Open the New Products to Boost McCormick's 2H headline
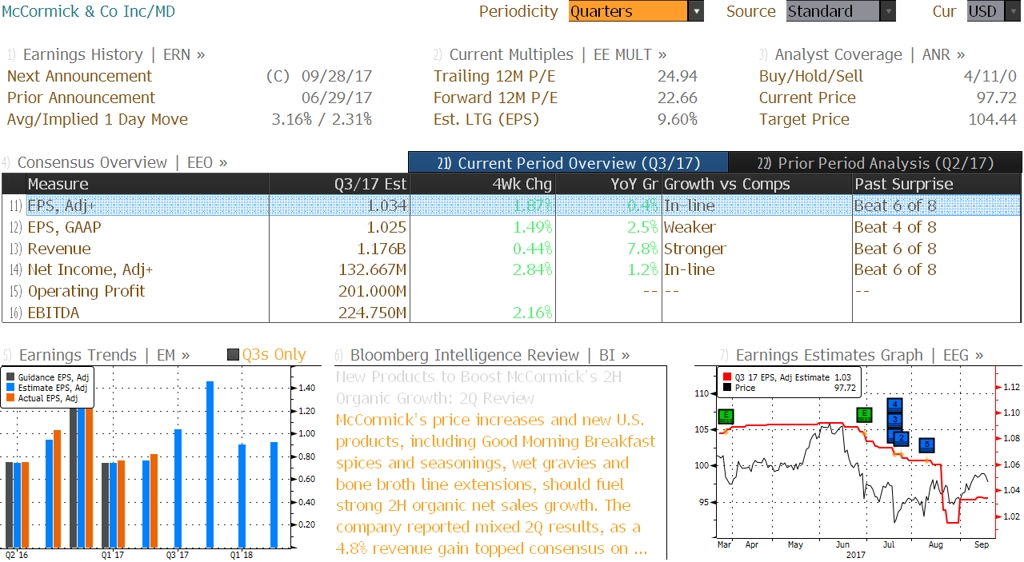Screen dimensions: 1024x562 [x=479, y=388]
